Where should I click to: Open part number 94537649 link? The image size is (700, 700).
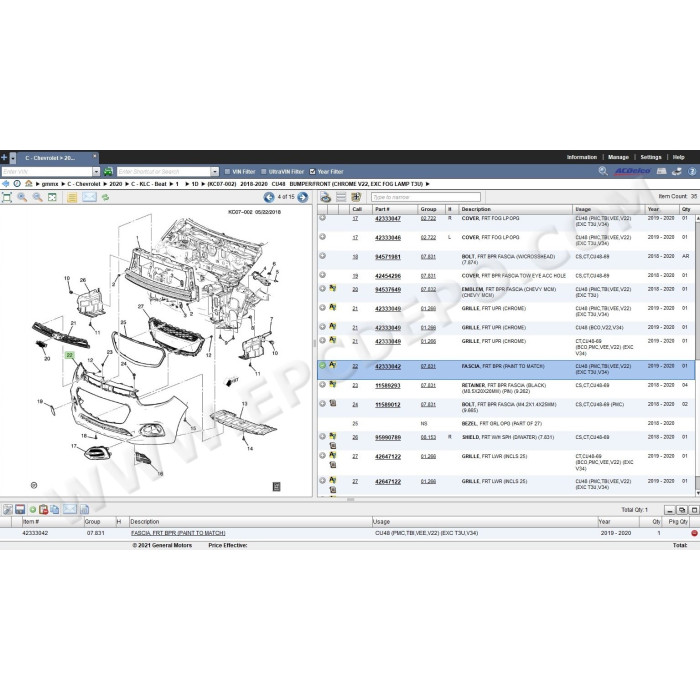(x=388, y=290)
